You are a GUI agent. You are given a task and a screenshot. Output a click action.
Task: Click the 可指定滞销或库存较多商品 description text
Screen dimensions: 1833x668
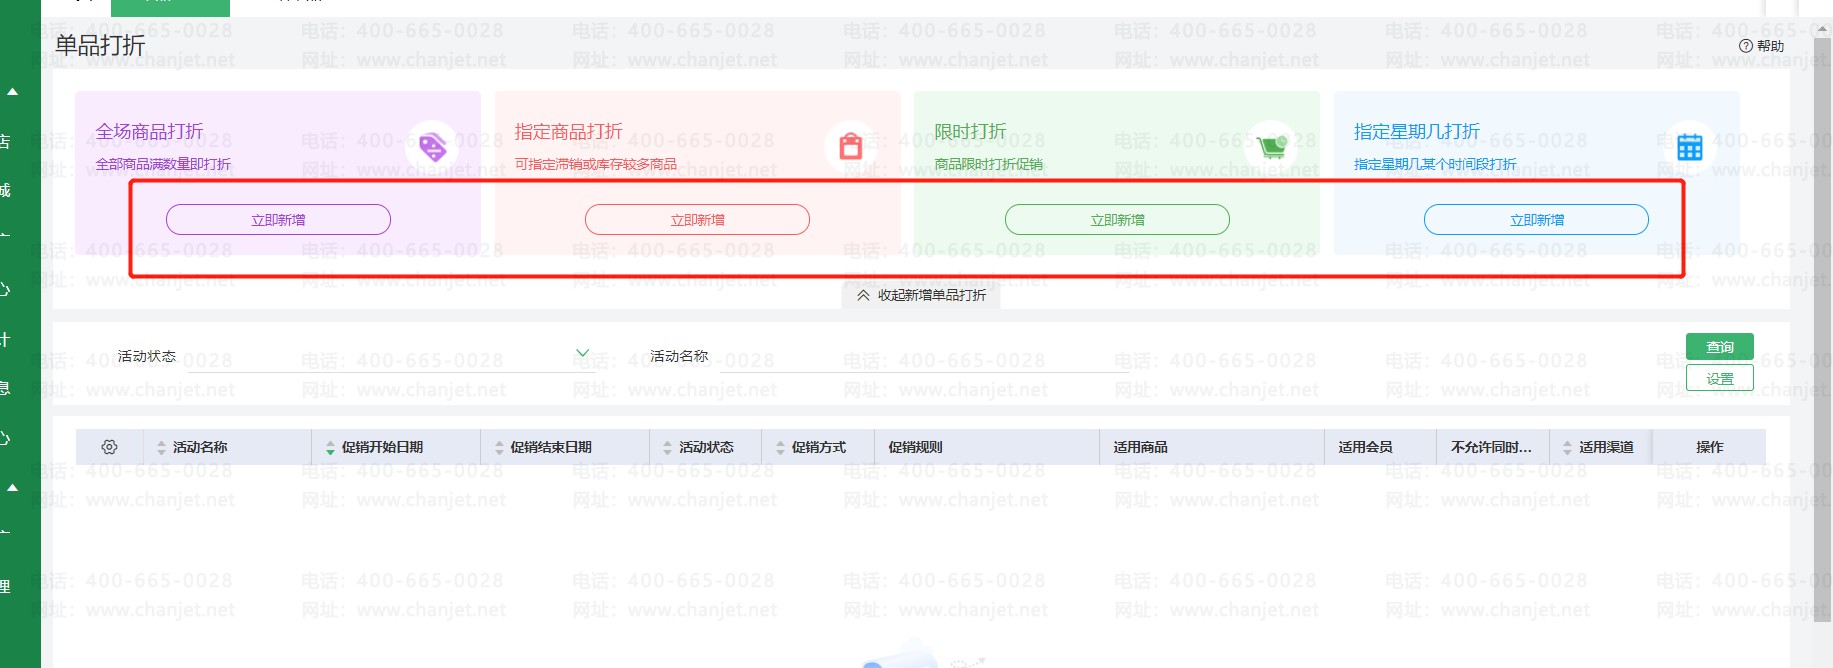(595, 164)
